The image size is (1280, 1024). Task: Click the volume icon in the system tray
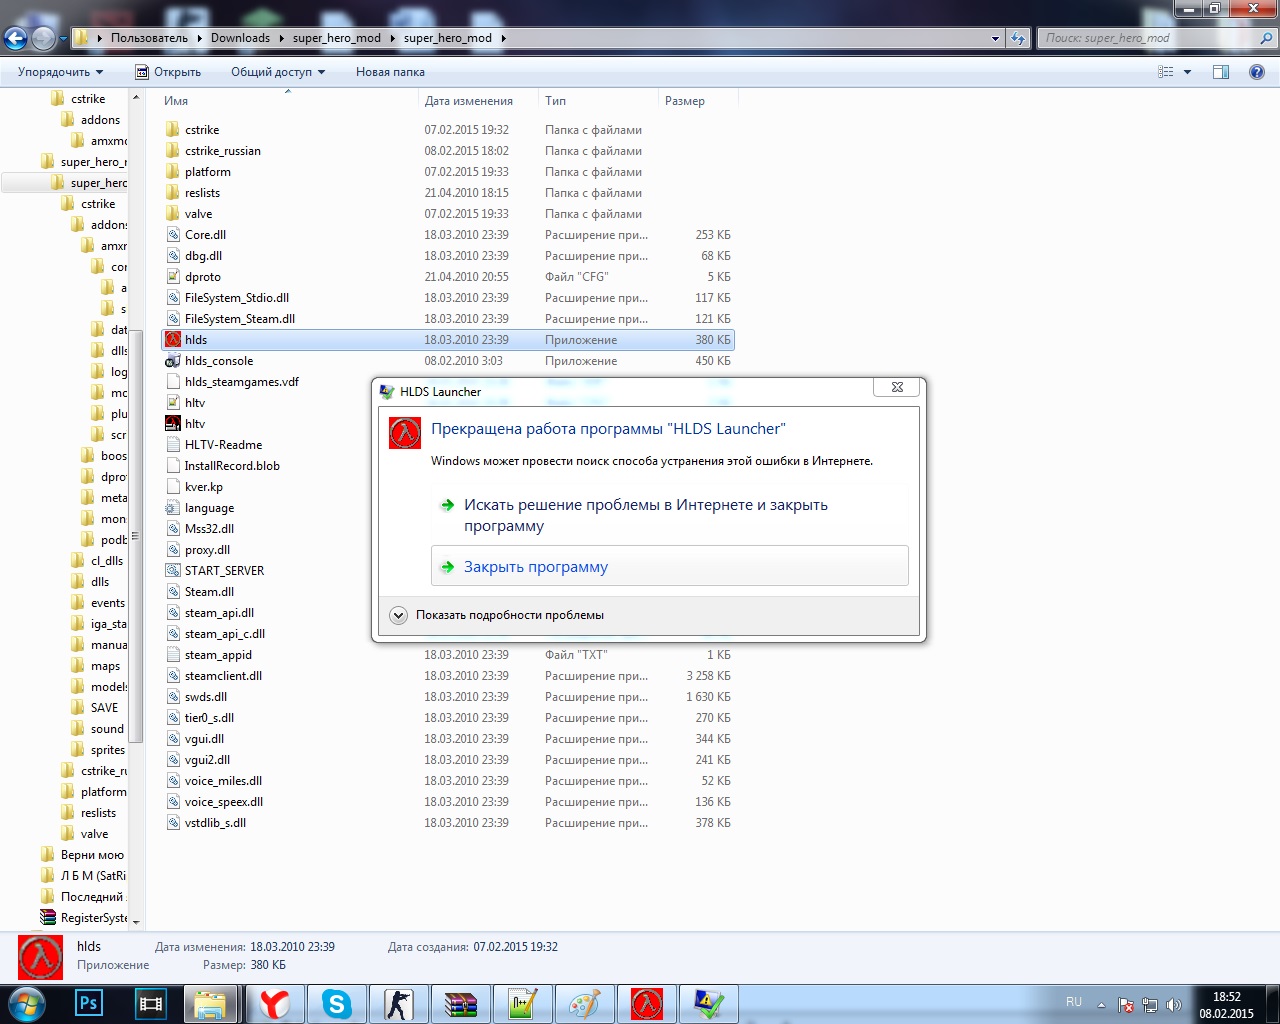(x=1174, y=1004)
